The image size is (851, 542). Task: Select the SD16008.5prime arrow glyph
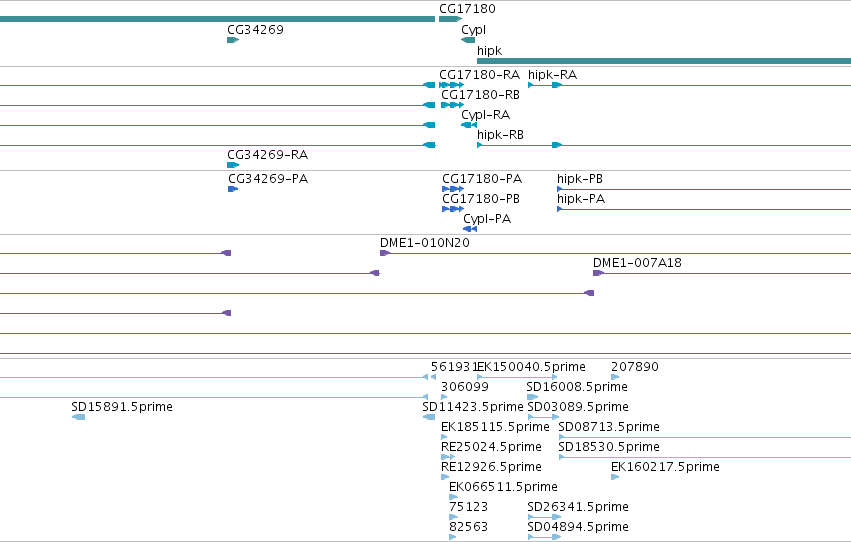(x=532, y=397)
